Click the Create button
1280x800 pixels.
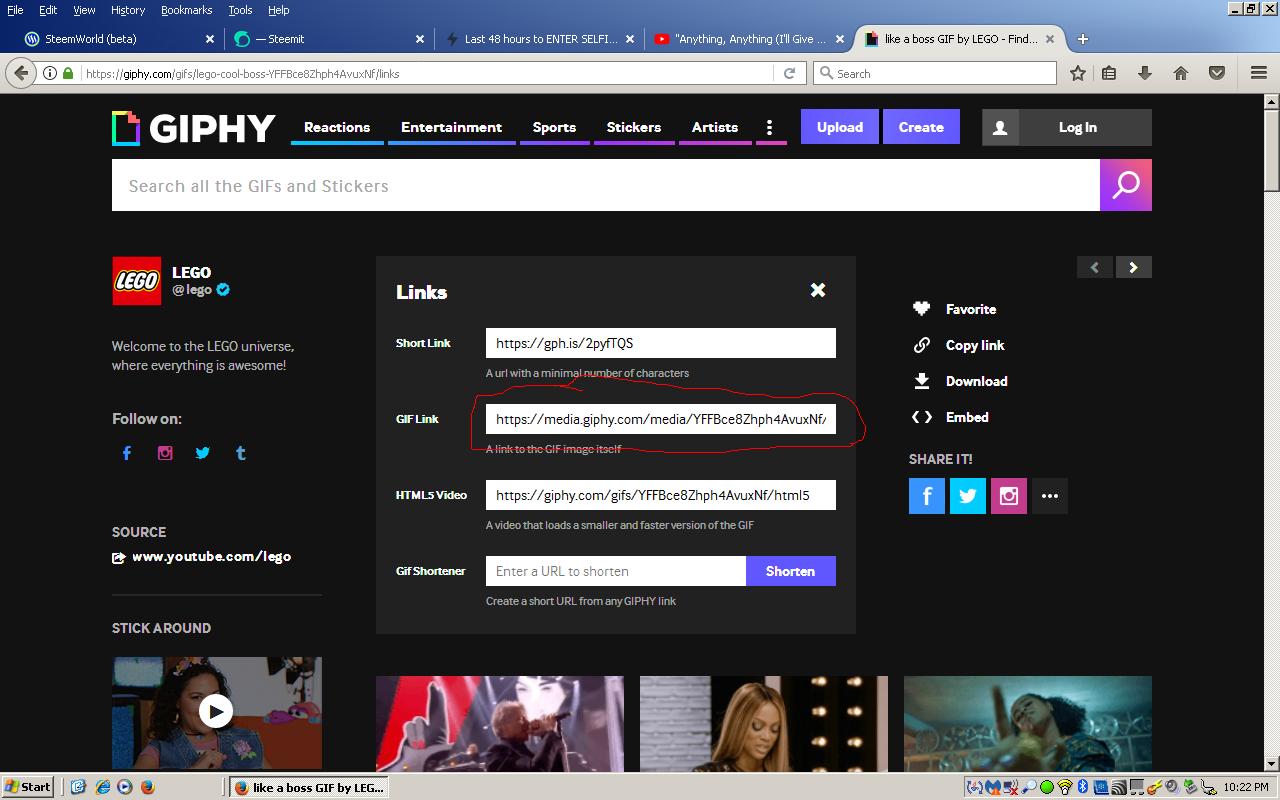921,127
